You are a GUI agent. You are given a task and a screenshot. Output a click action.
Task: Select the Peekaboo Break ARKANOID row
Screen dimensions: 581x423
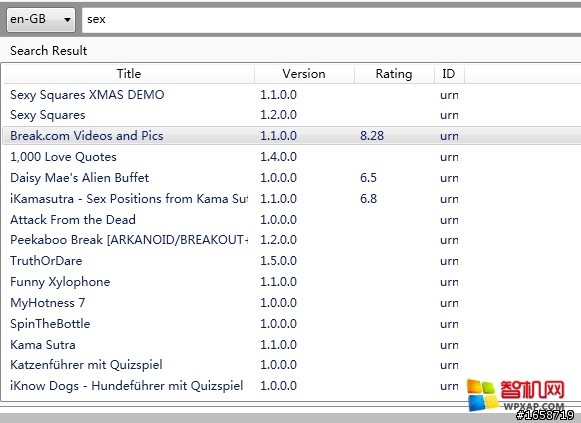292,240
